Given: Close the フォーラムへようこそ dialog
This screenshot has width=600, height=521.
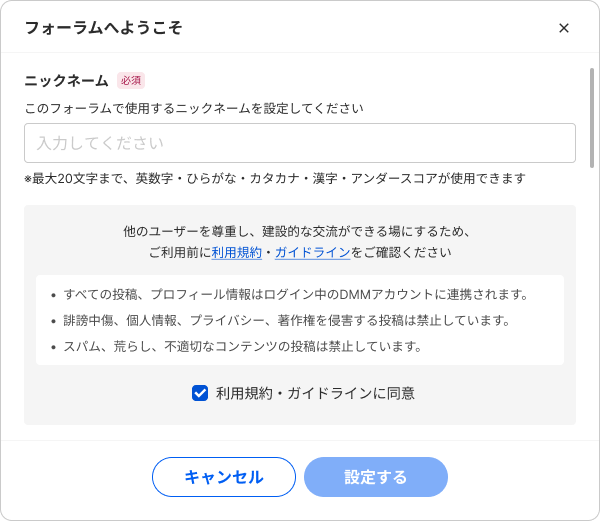Looking at the screenshot, I should 564,28.
